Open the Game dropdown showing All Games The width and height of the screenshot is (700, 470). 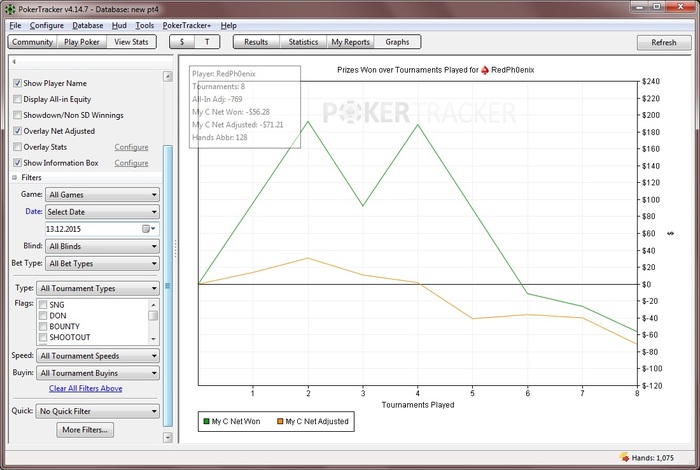click(102, 195)
